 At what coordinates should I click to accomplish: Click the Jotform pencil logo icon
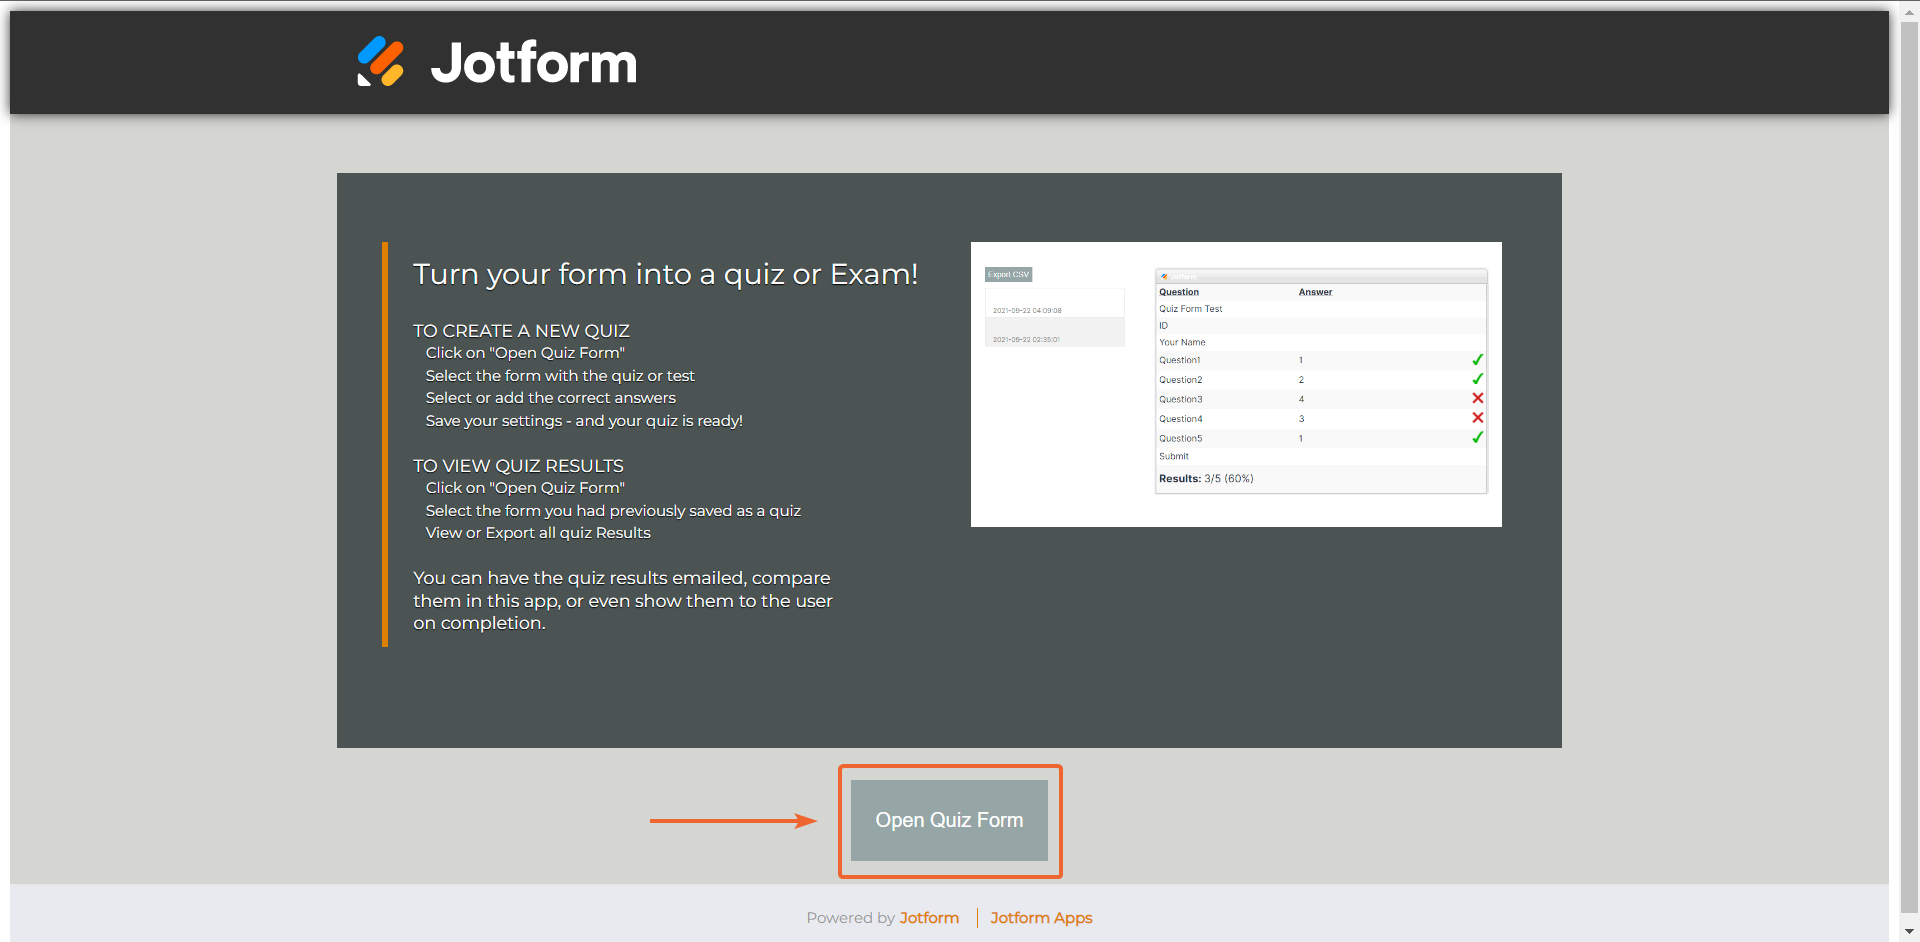coord(381,62)
